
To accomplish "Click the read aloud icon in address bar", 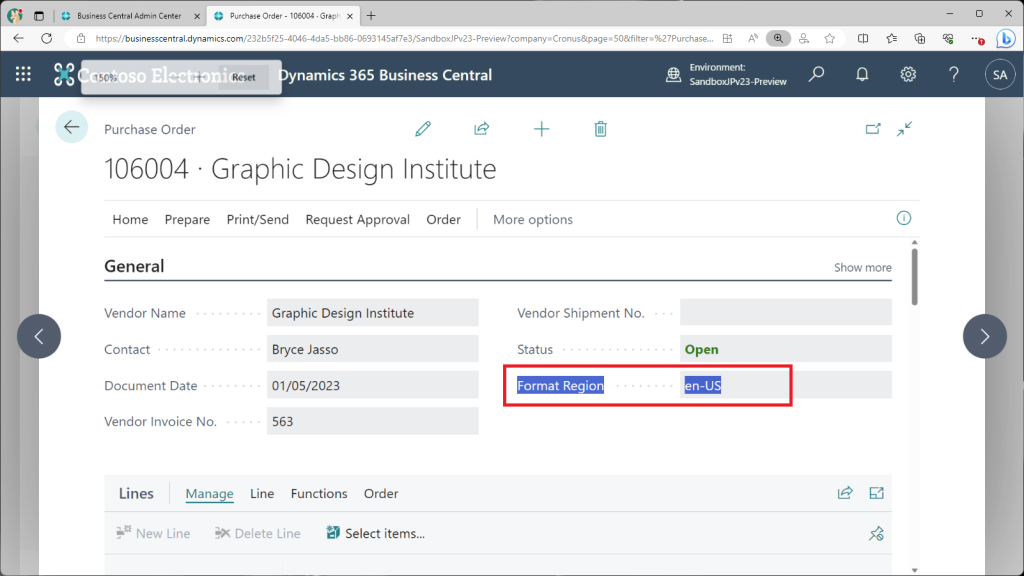I will [753, 39].
